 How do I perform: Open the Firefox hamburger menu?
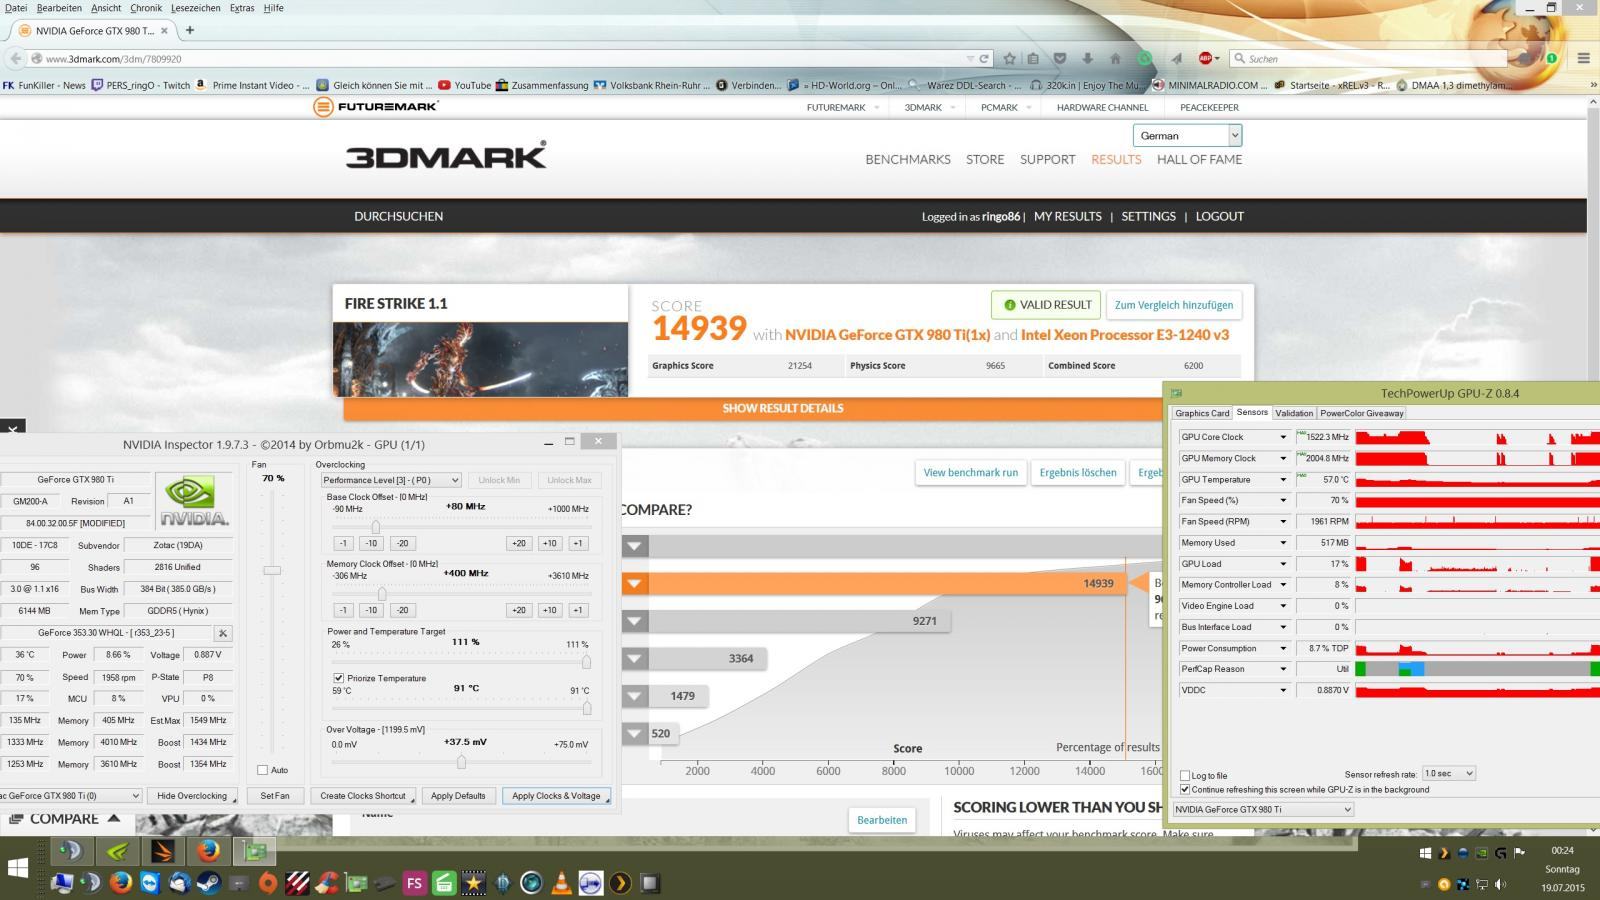click(1583, 59)
